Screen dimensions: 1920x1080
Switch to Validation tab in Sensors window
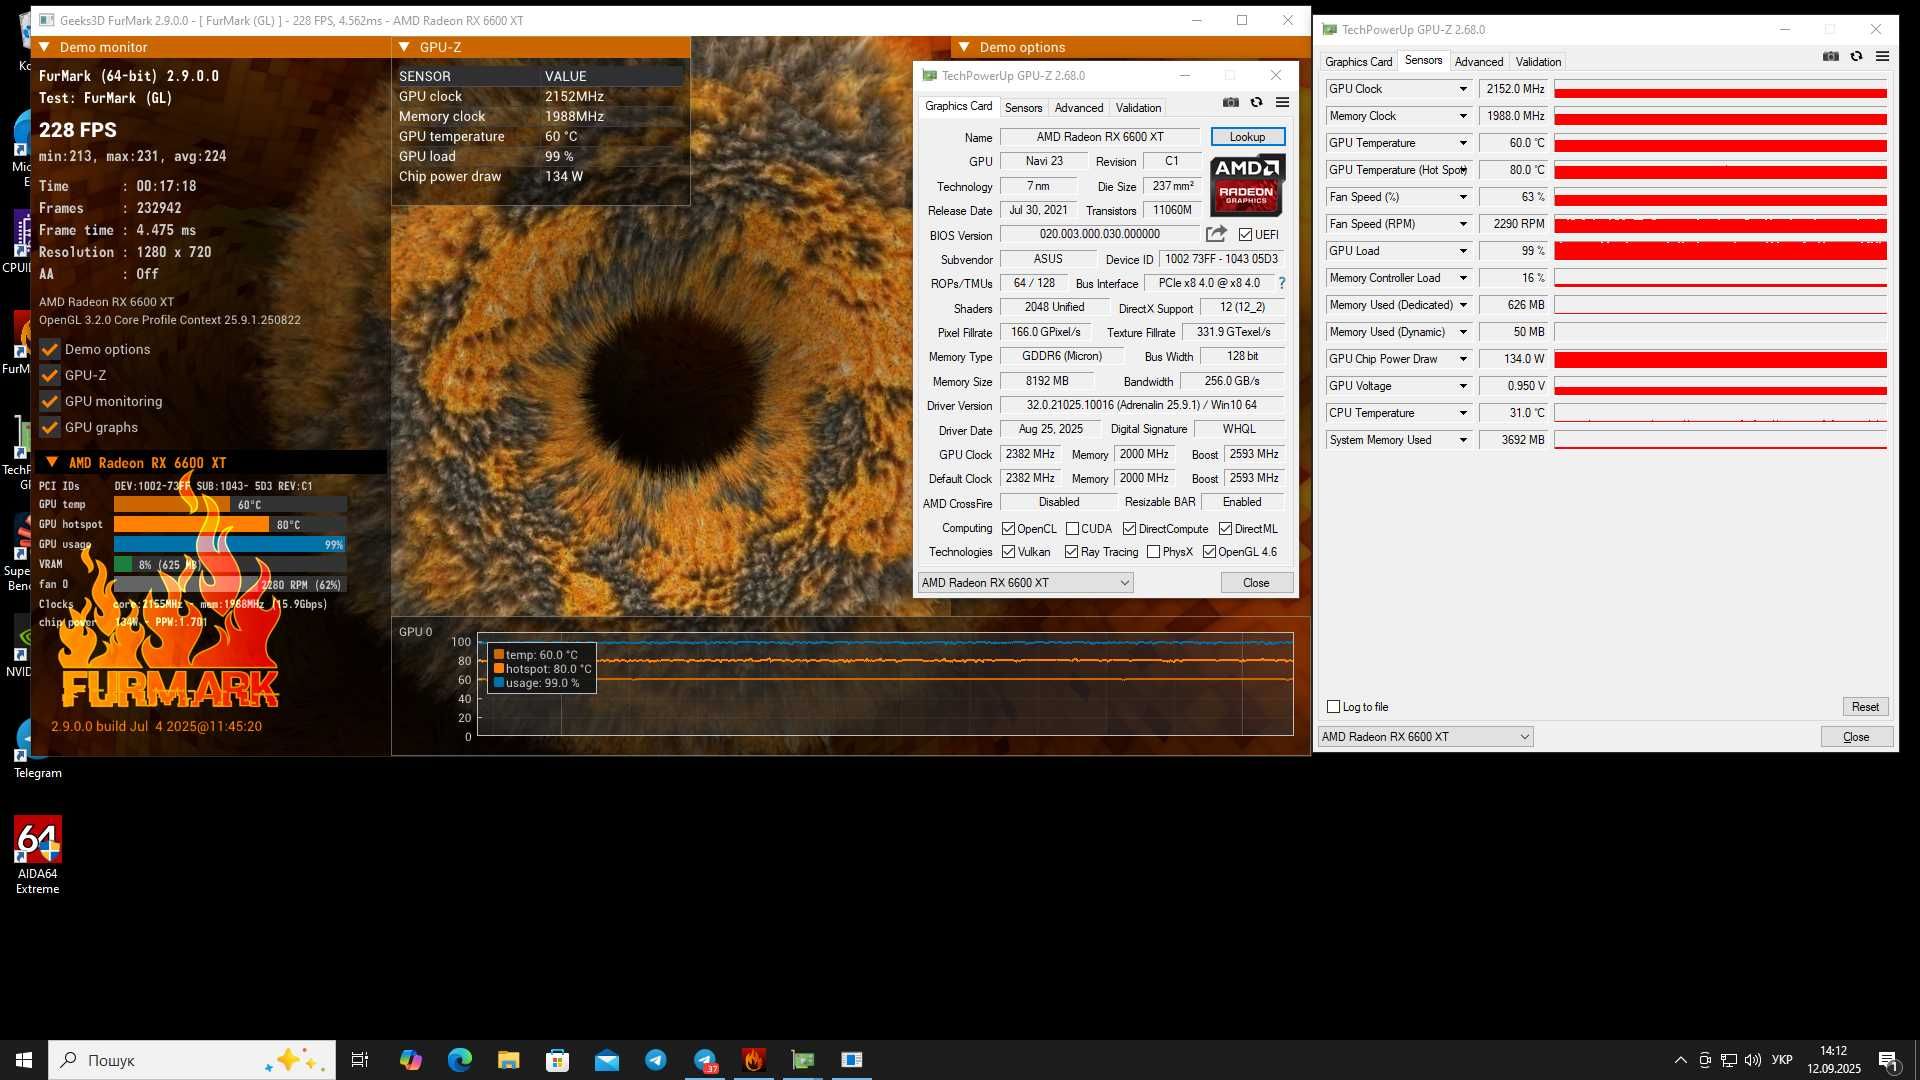click(1538, 62)
